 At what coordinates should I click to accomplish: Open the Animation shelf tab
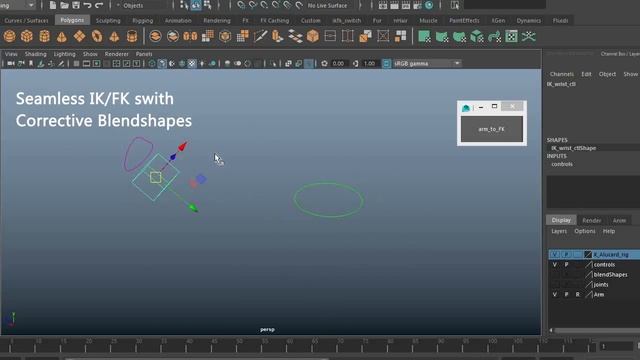coord(178,20)
